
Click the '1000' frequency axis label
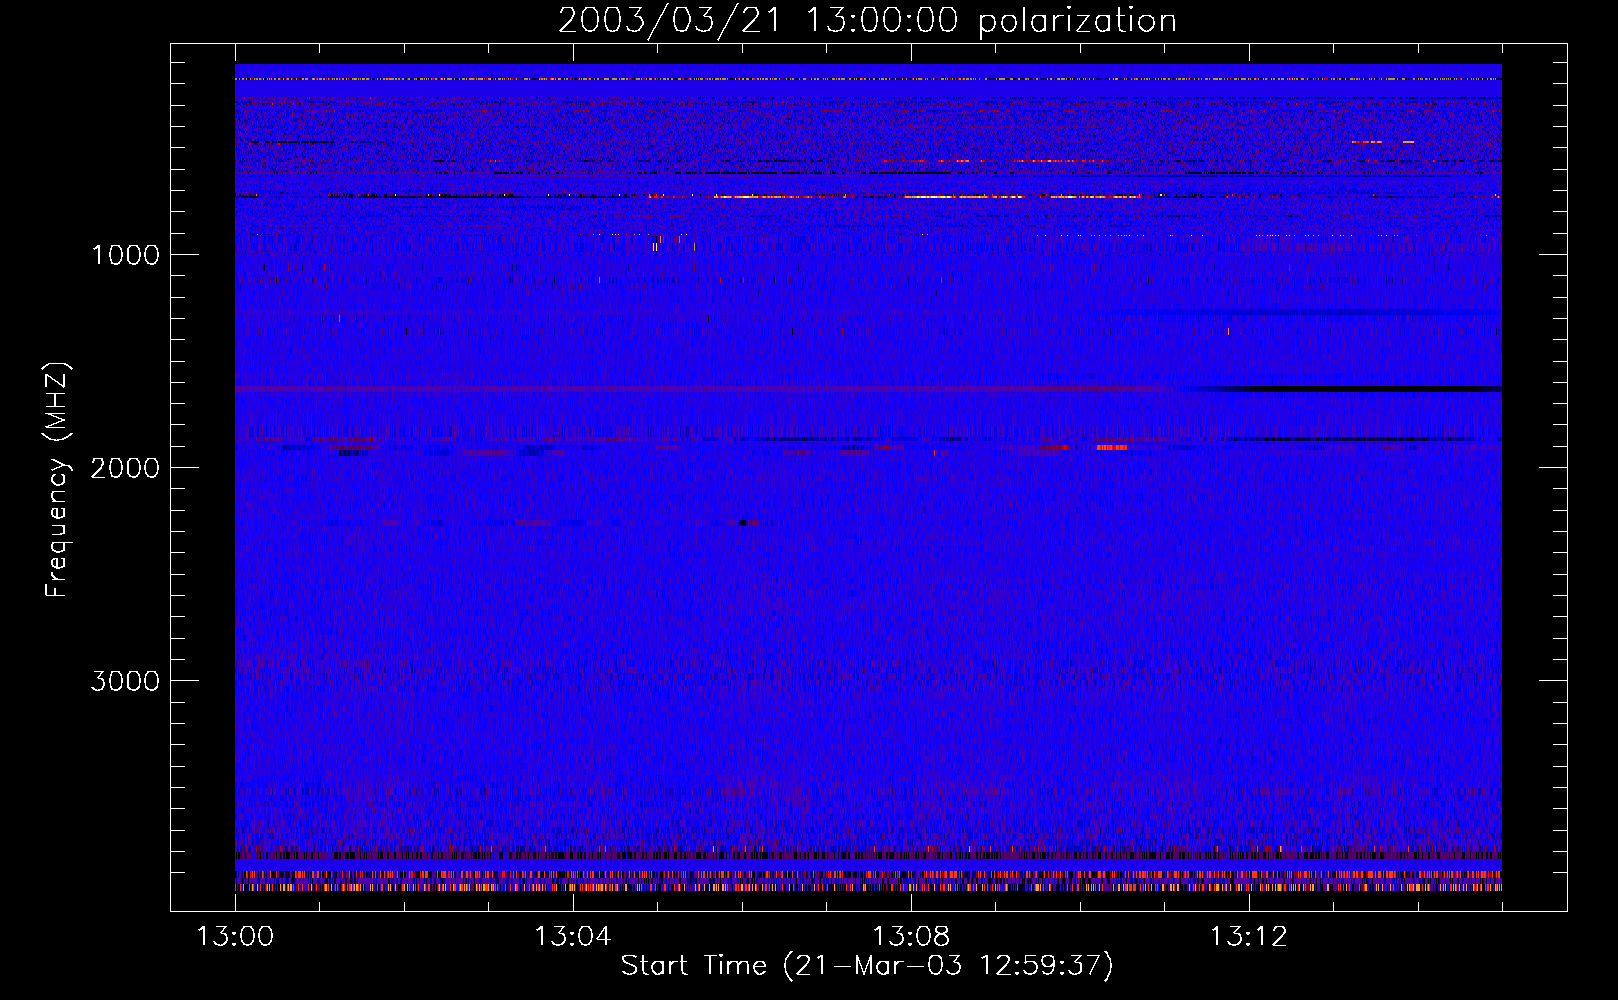coord(125,255)
